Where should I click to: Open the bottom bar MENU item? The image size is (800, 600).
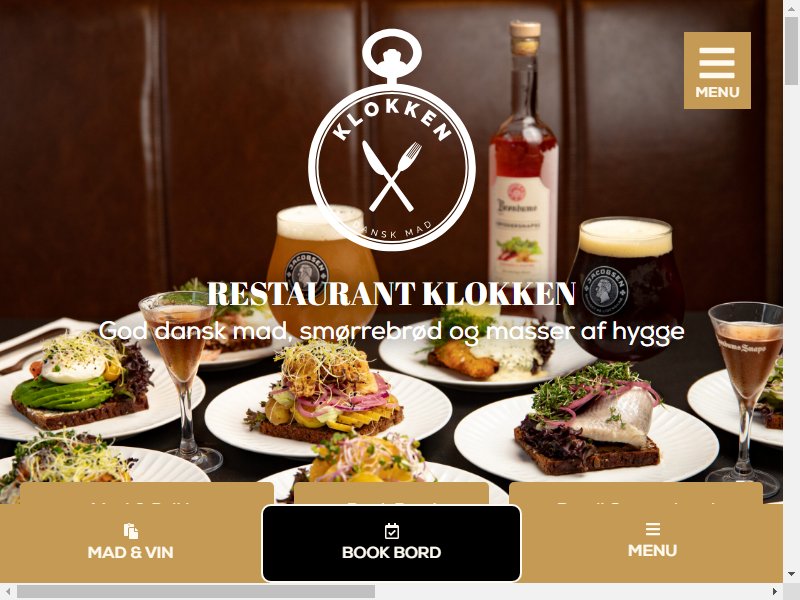click(x=653, y=543)
